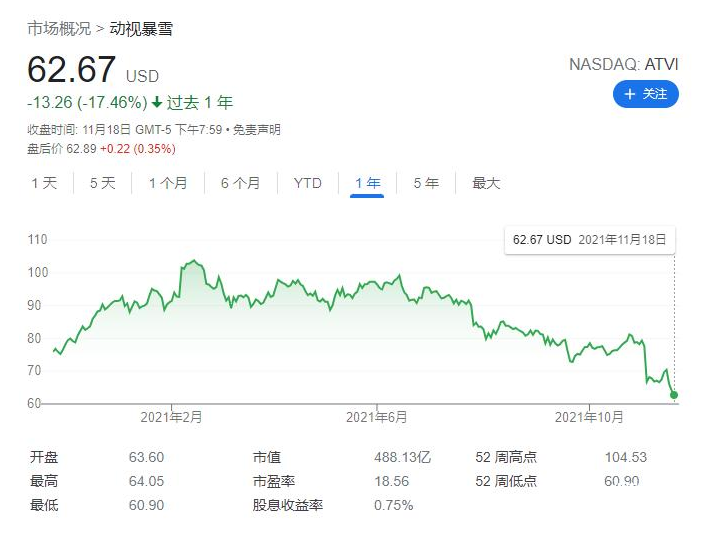Screen dimensions: 703x536
Task: Select the 6 个月 time range tab
Action: [241, 183]
